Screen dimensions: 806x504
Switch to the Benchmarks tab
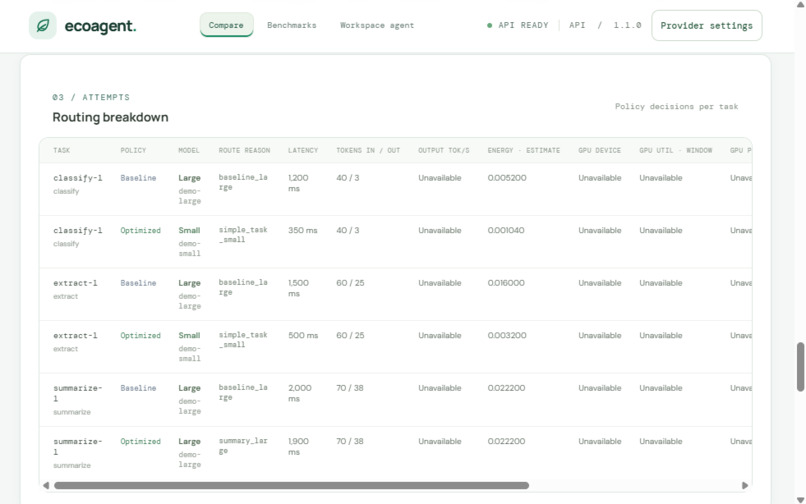[292, 25]
